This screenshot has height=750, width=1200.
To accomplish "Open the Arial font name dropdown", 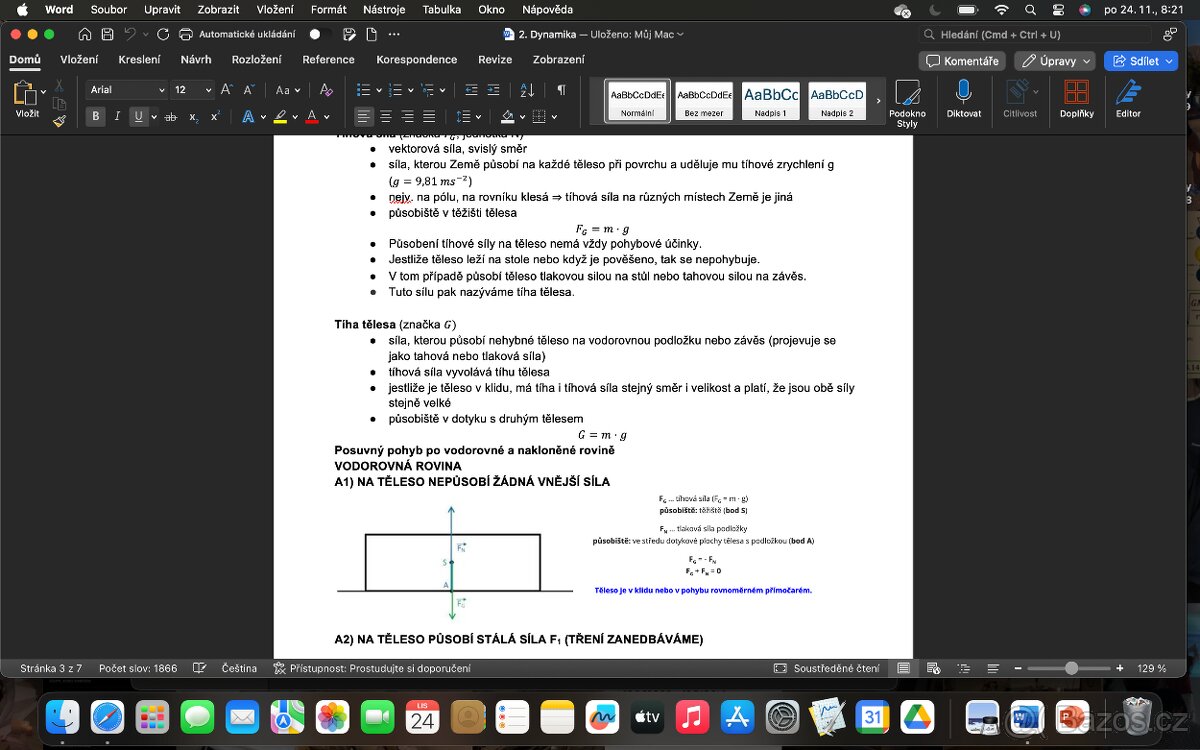I will 126,90.
